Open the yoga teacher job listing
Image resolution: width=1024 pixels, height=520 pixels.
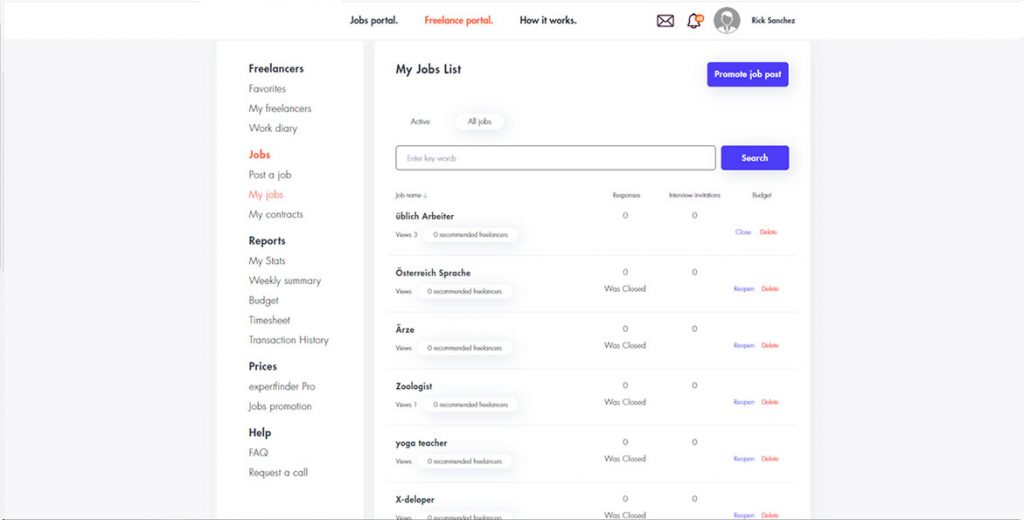tap(421, 443)
